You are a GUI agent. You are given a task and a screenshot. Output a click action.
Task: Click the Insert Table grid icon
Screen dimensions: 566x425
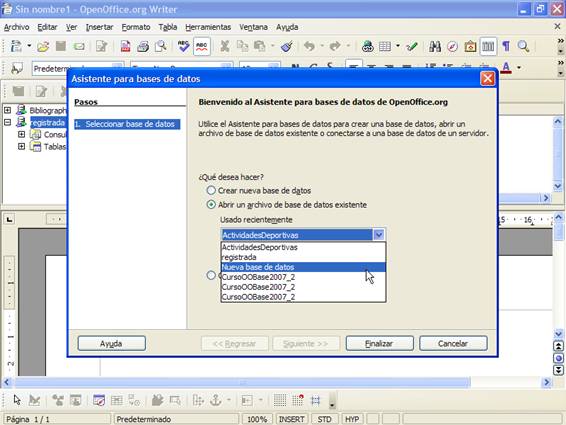[385, 47]
